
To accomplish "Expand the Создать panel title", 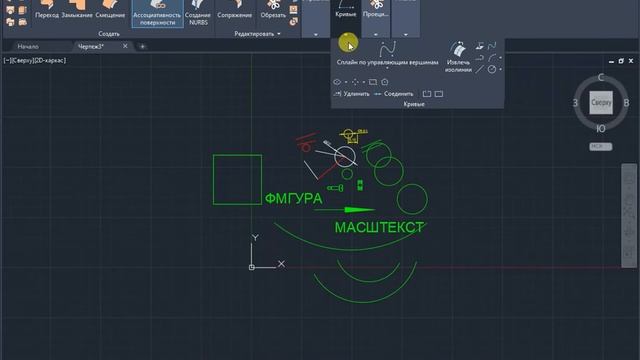I will 109,34.
